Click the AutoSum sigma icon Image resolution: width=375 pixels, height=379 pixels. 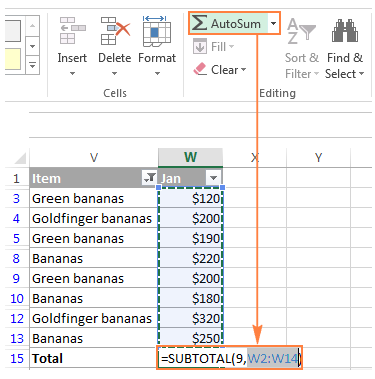point(199,23)
